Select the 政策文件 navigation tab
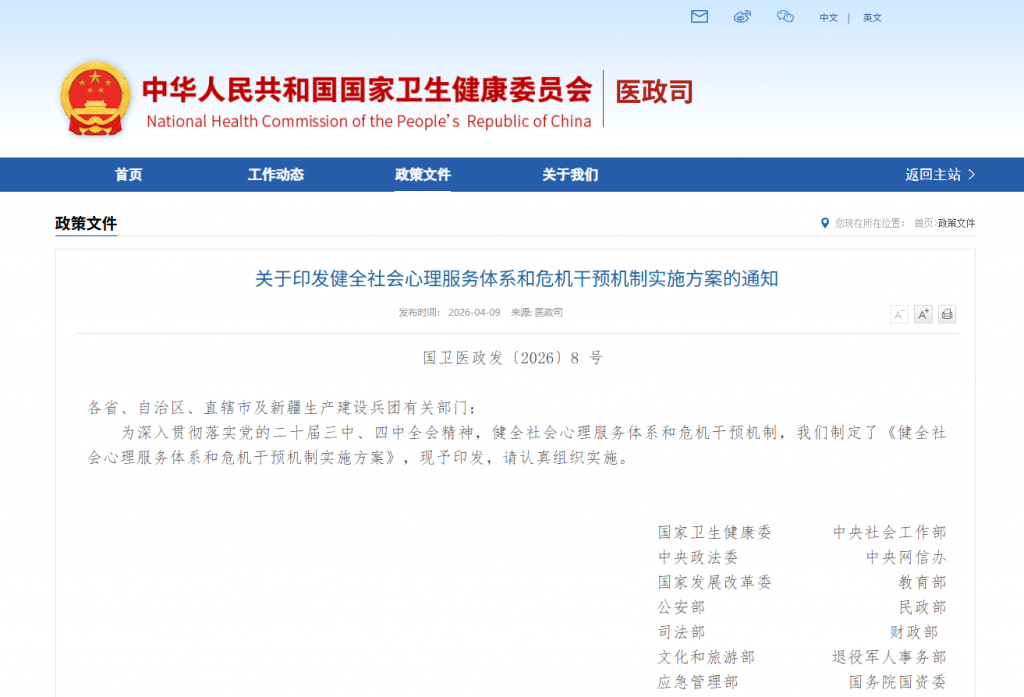This screenshot has width=1024, height=697. pos(423,174)
